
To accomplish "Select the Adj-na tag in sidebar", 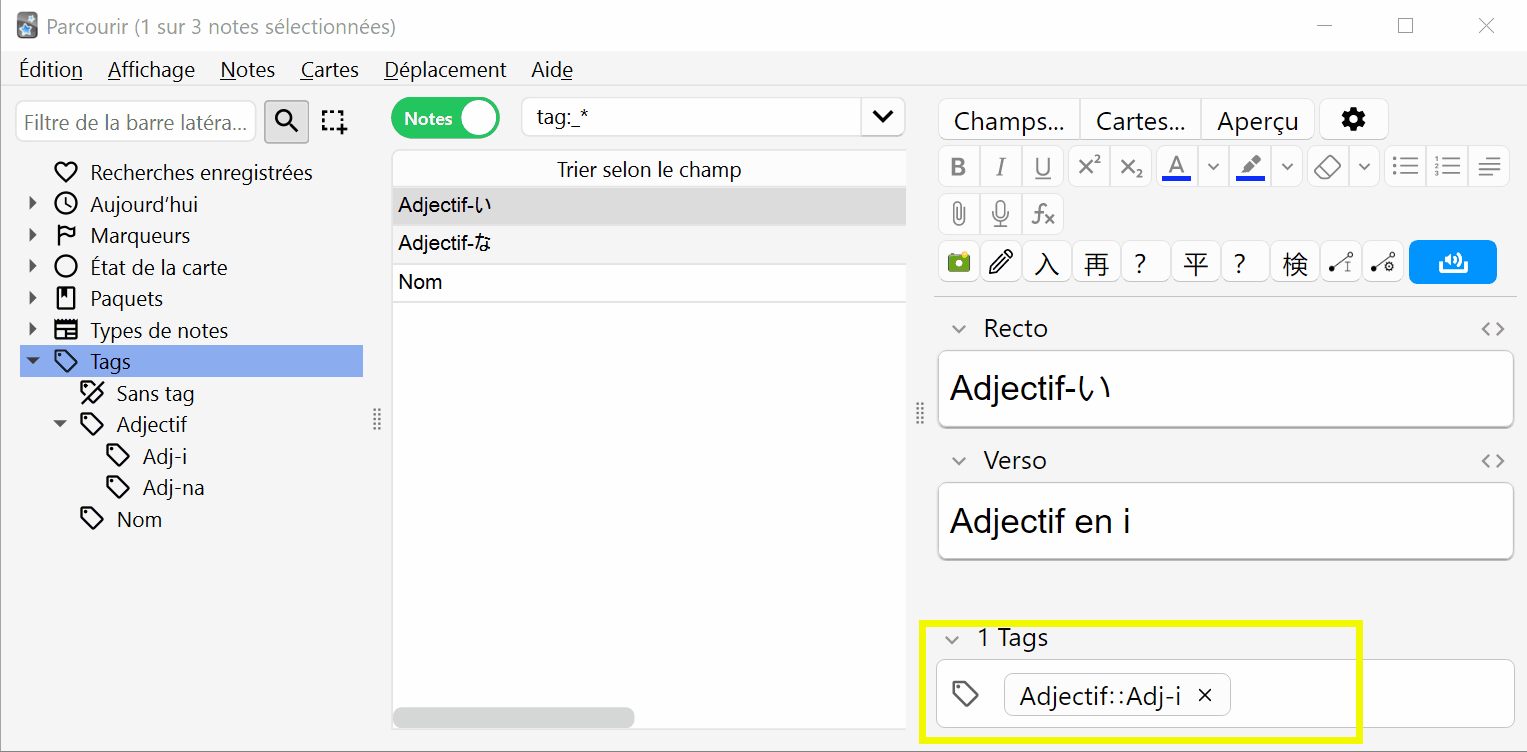I will [x=174, y=487].
